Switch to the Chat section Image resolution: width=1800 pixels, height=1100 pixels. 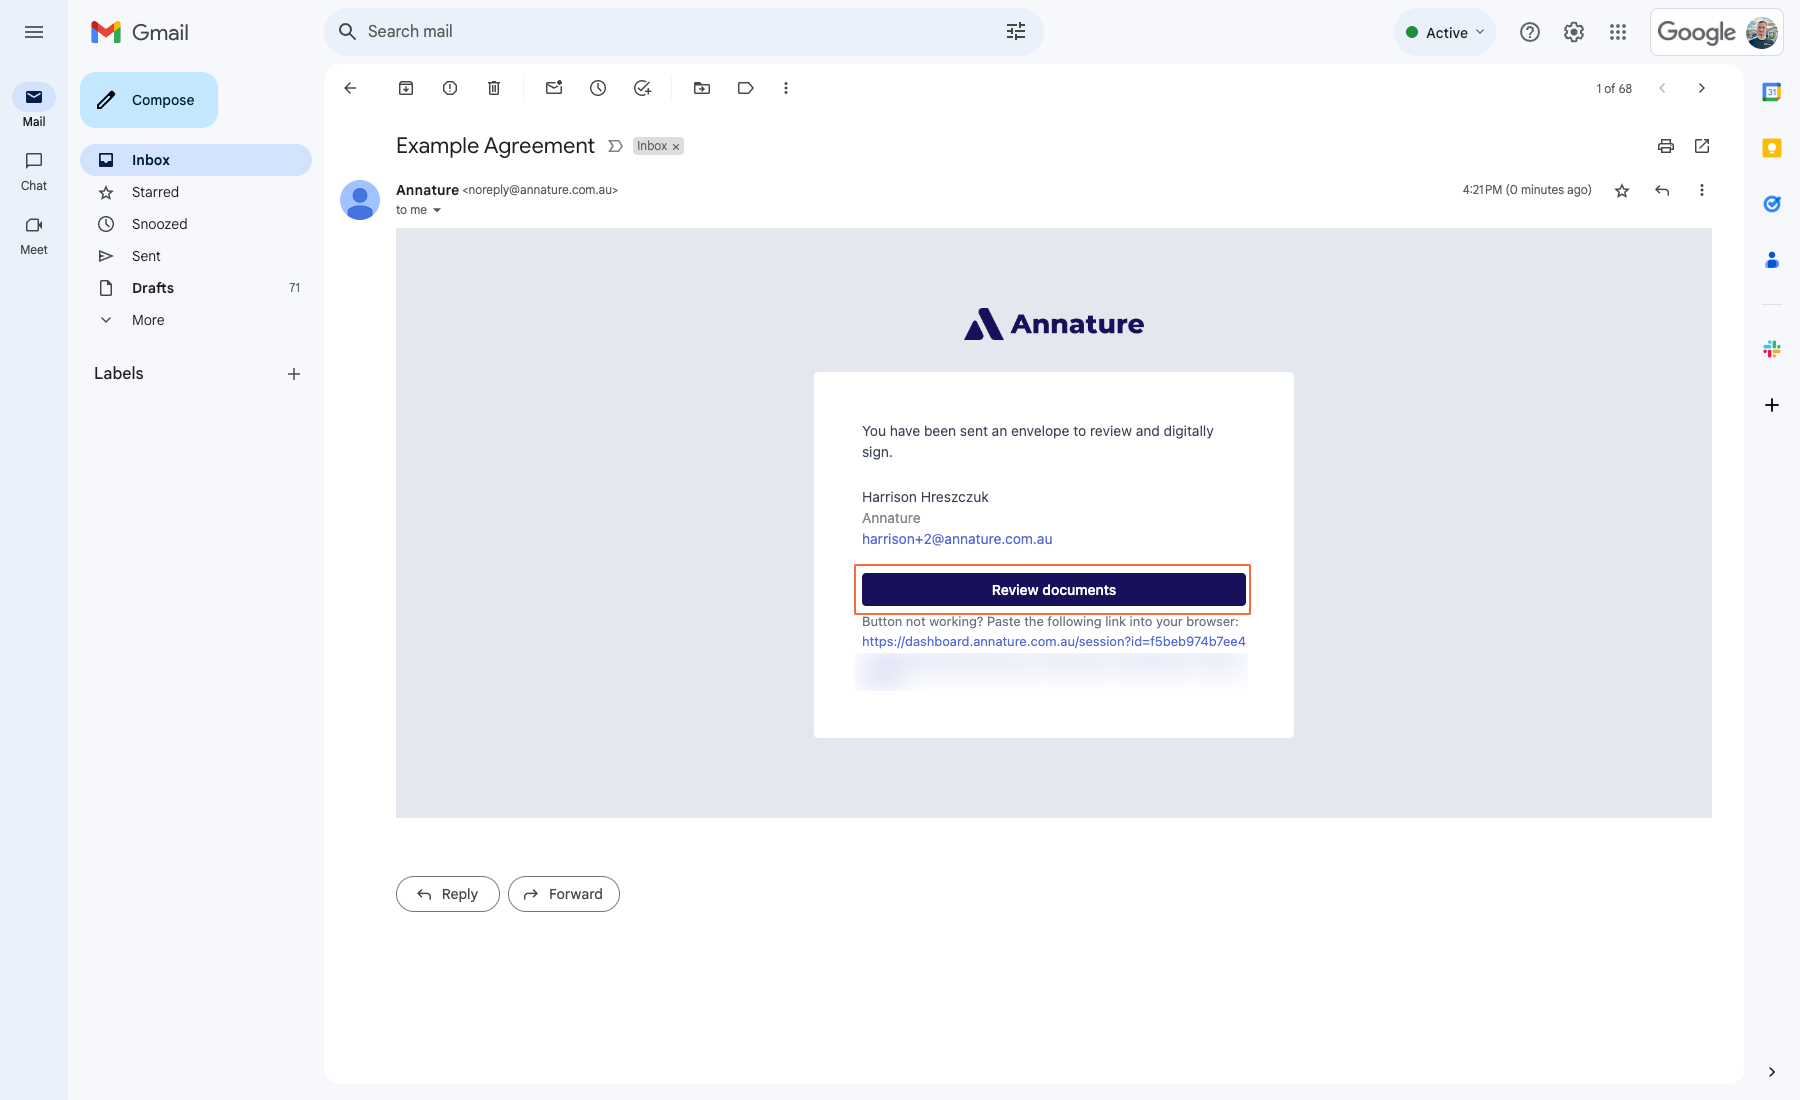[33, 171]
